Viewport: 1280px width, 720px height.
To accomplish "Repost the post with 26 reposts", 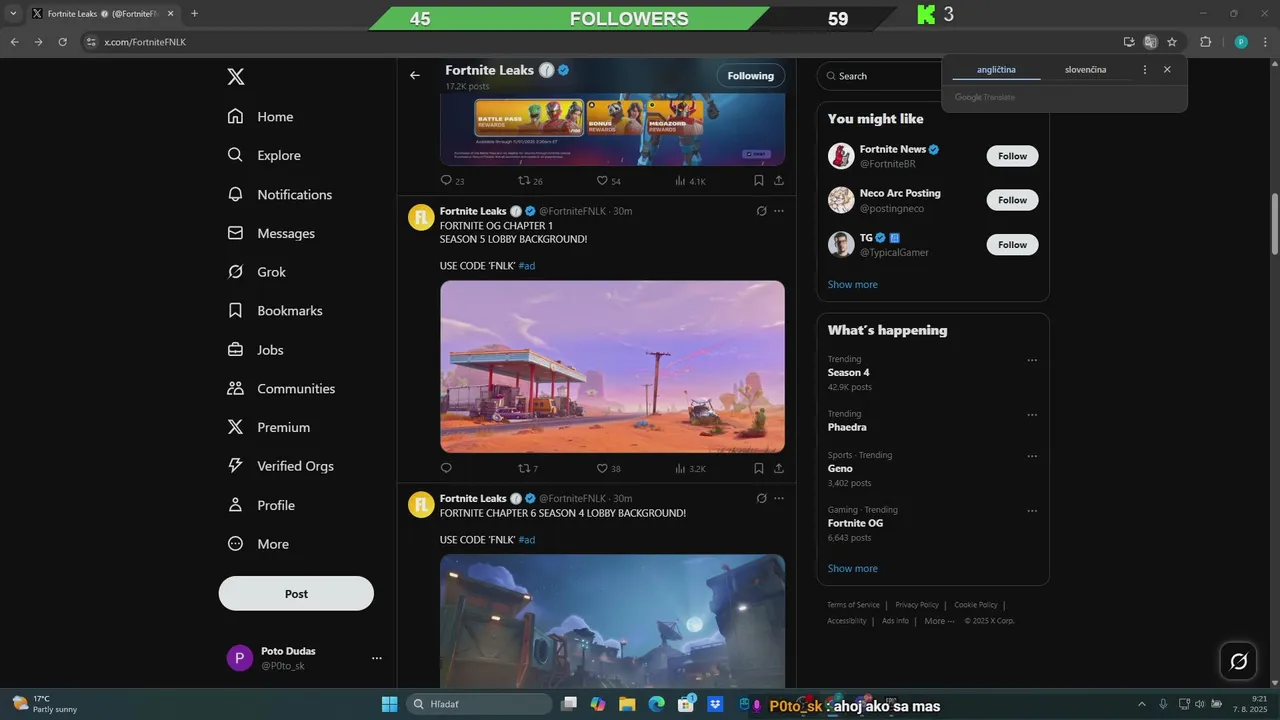I will 530,181.
